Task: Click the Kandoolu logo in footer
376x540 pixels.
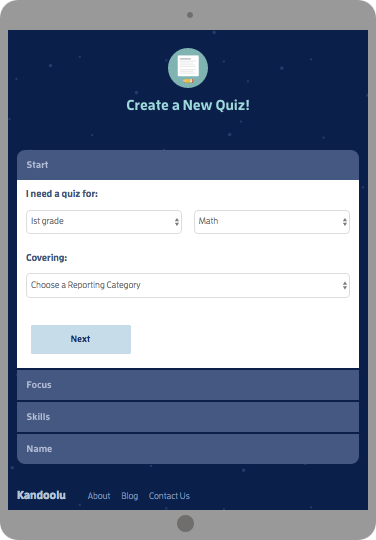Action: (x=41, y=495)
